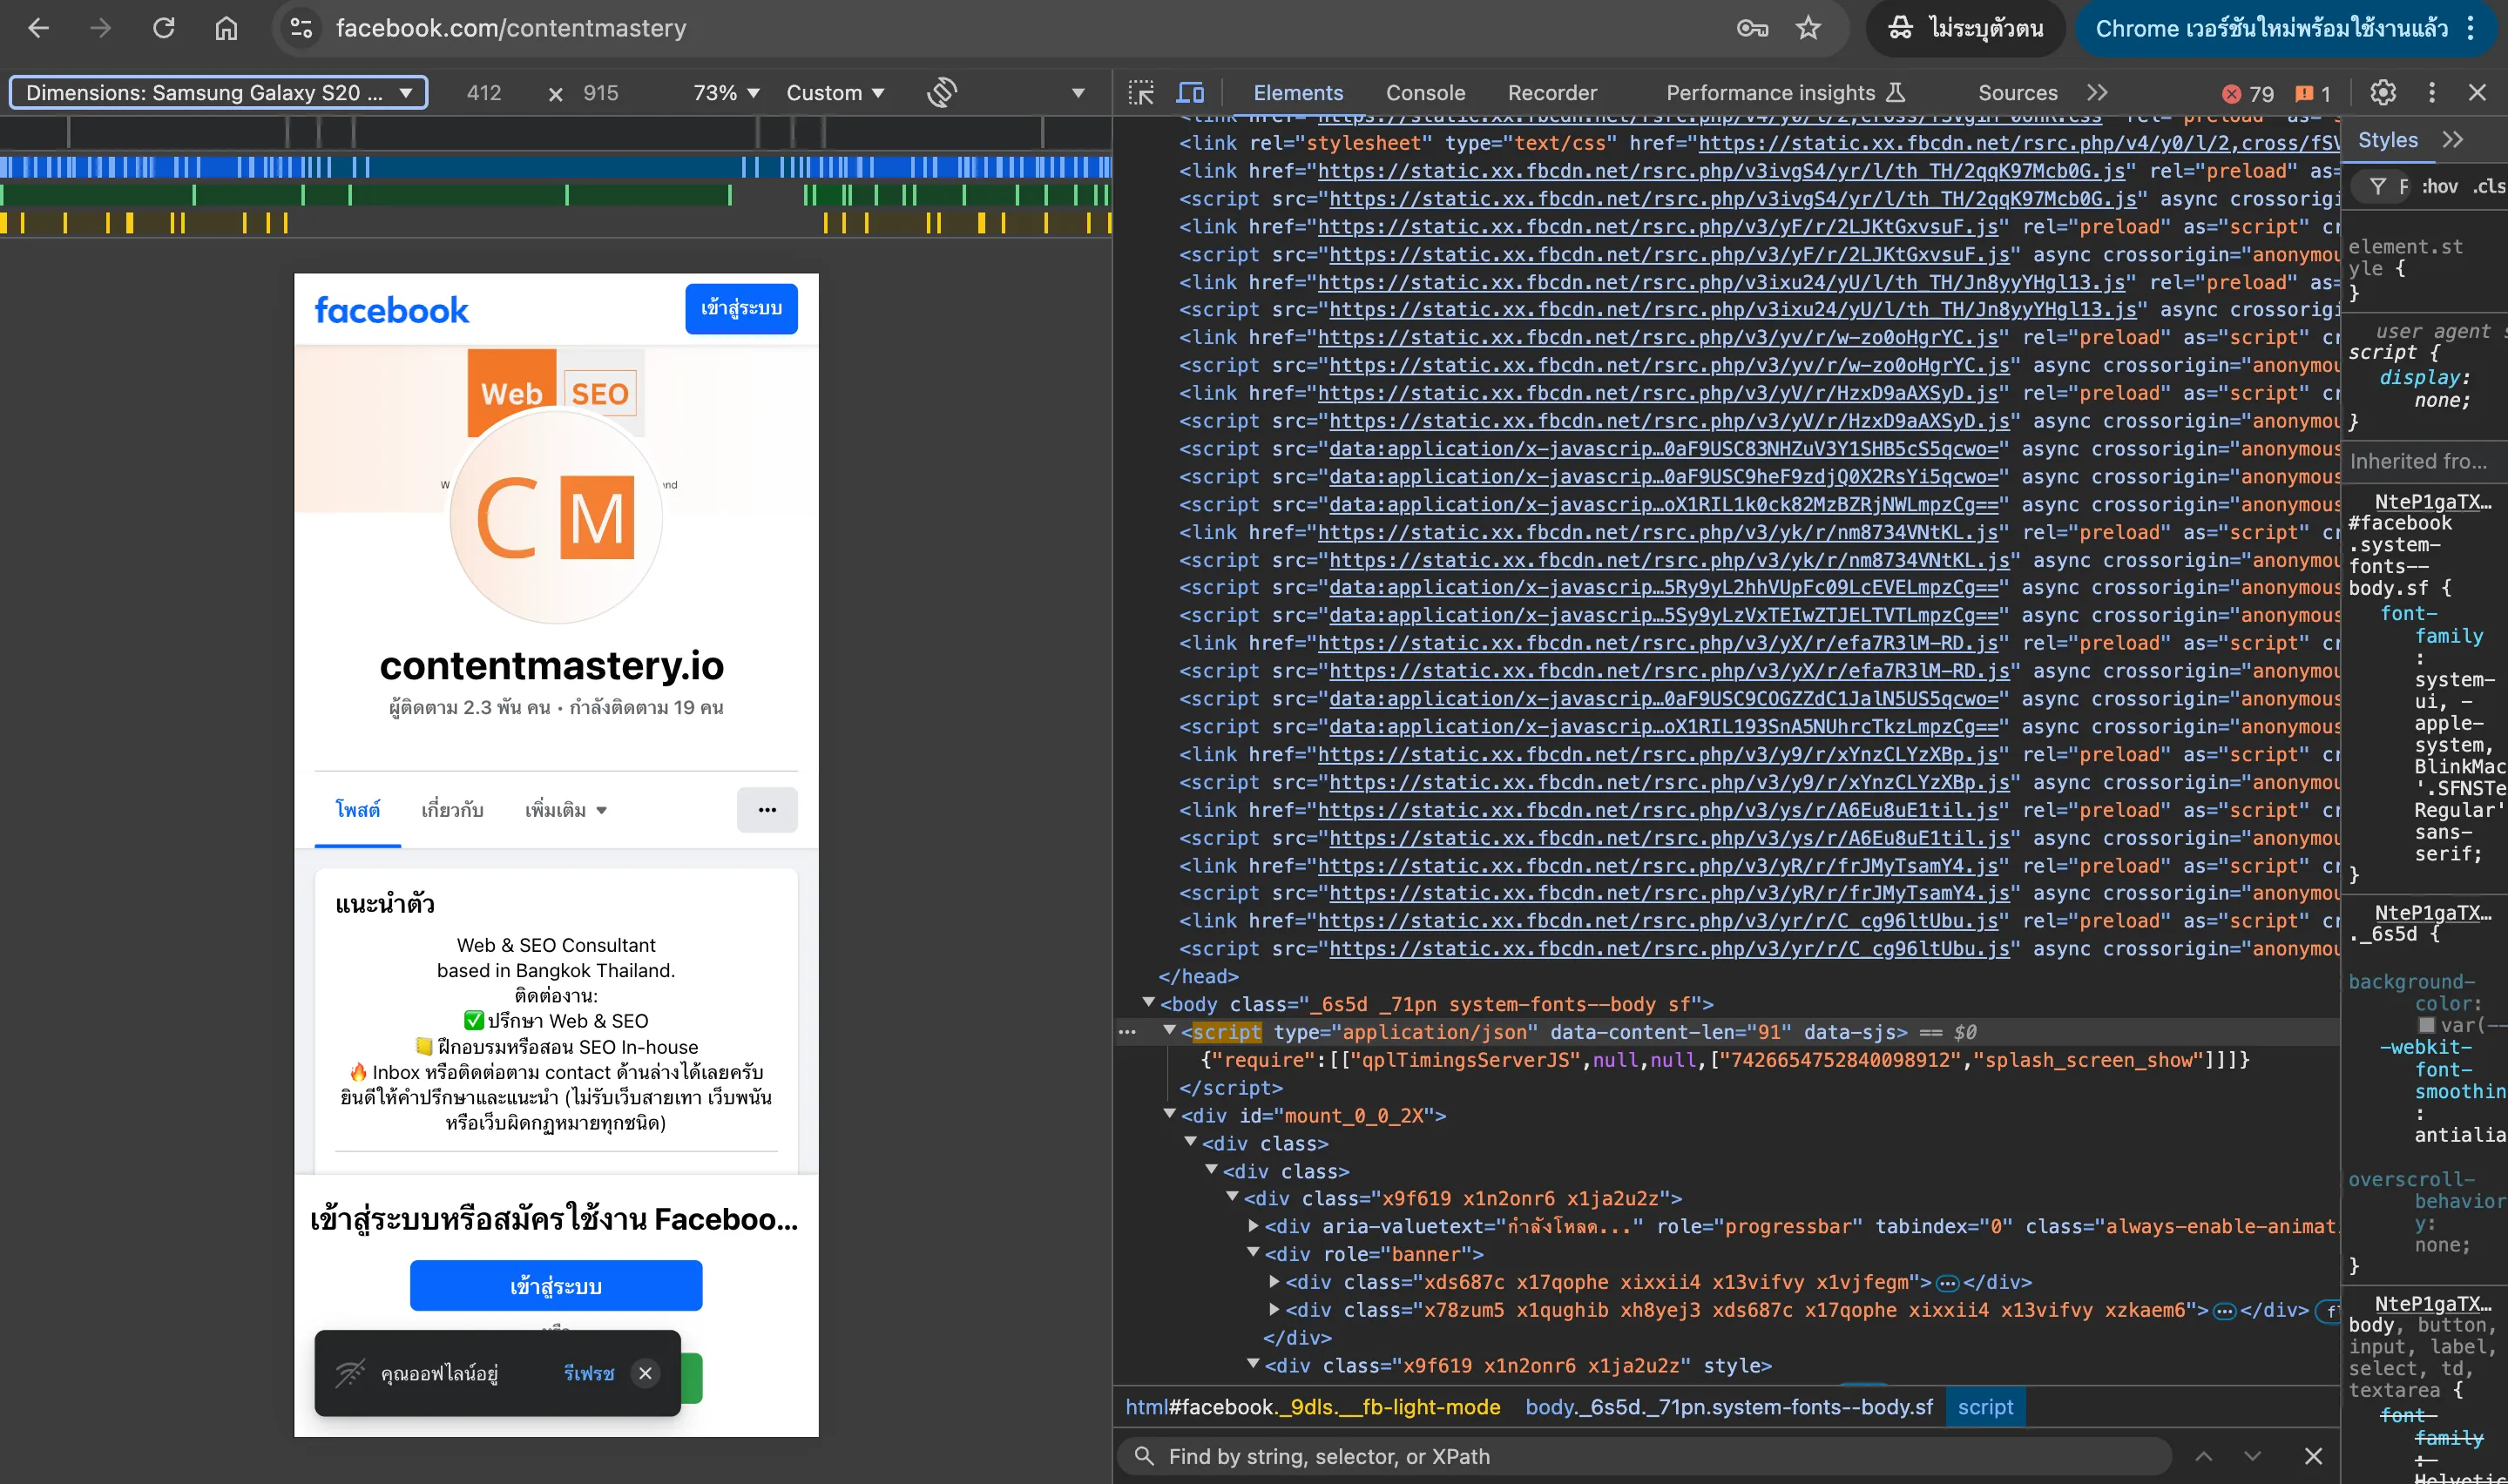This screenshot has width=2508, height=1484.
Task: Open DevTools settings gear
Action: [2383, 93]
